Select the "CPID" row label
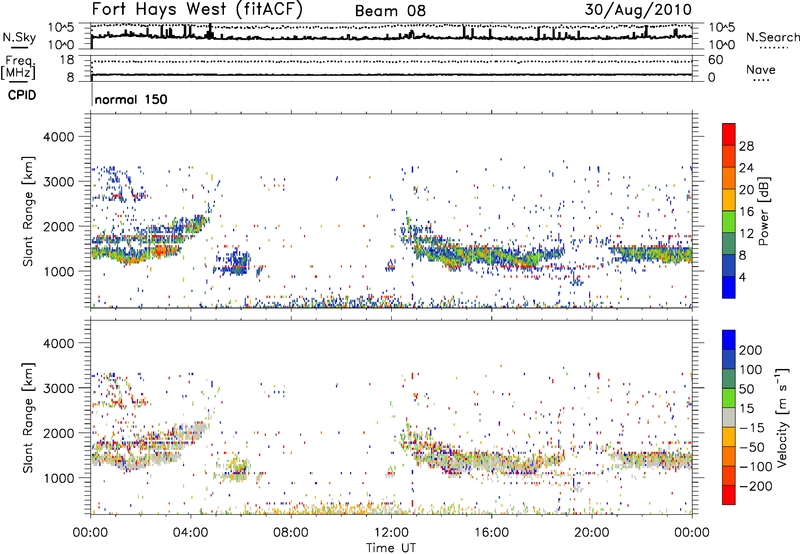Image resolution: width=800 pixels, height=554 pixels. tap(22, 95)
